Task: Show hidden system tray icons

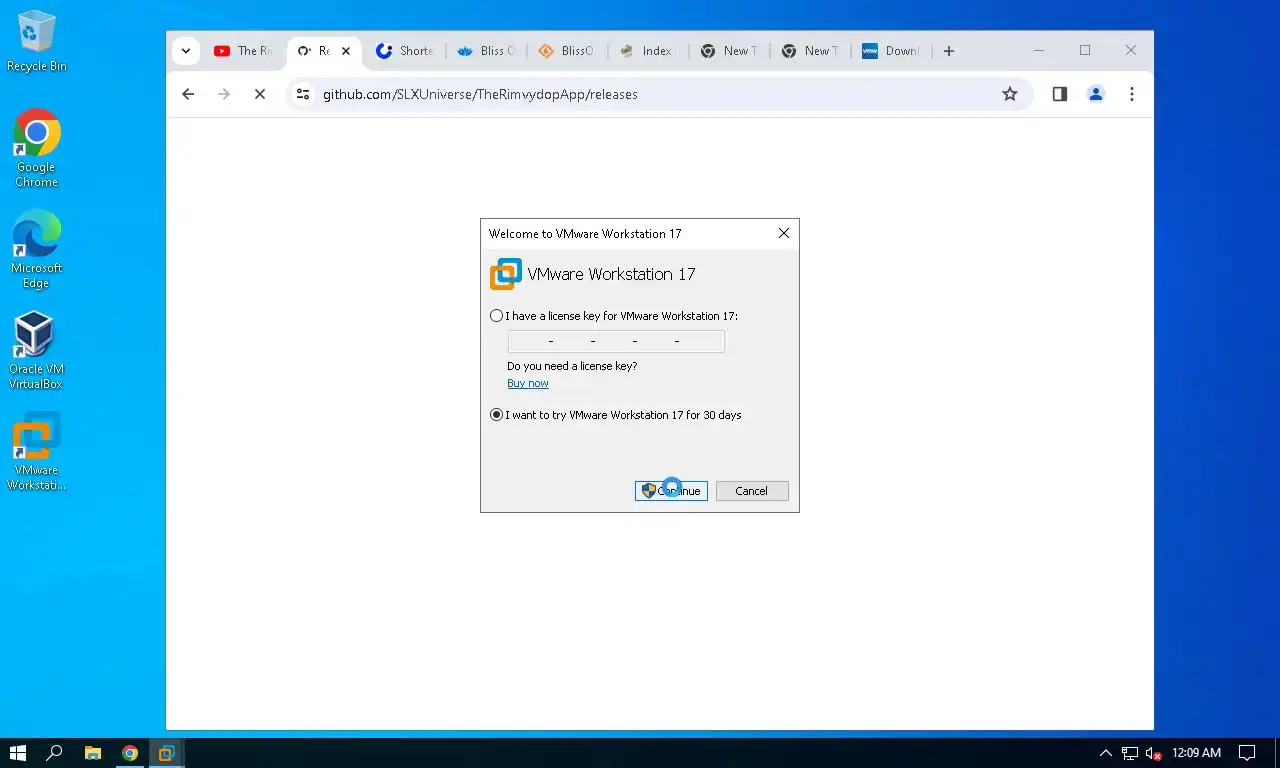Action: point(1105,753)
